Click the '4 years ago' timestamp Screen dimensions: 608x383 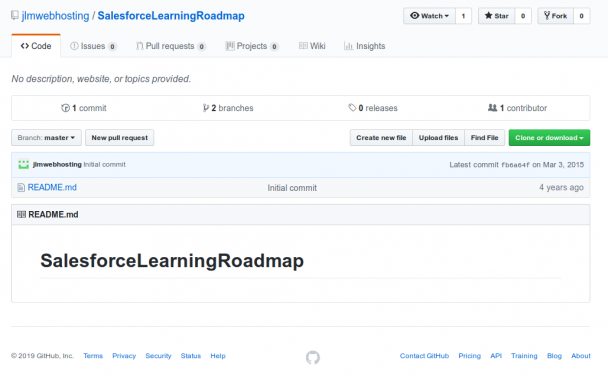tap(561, 188)
